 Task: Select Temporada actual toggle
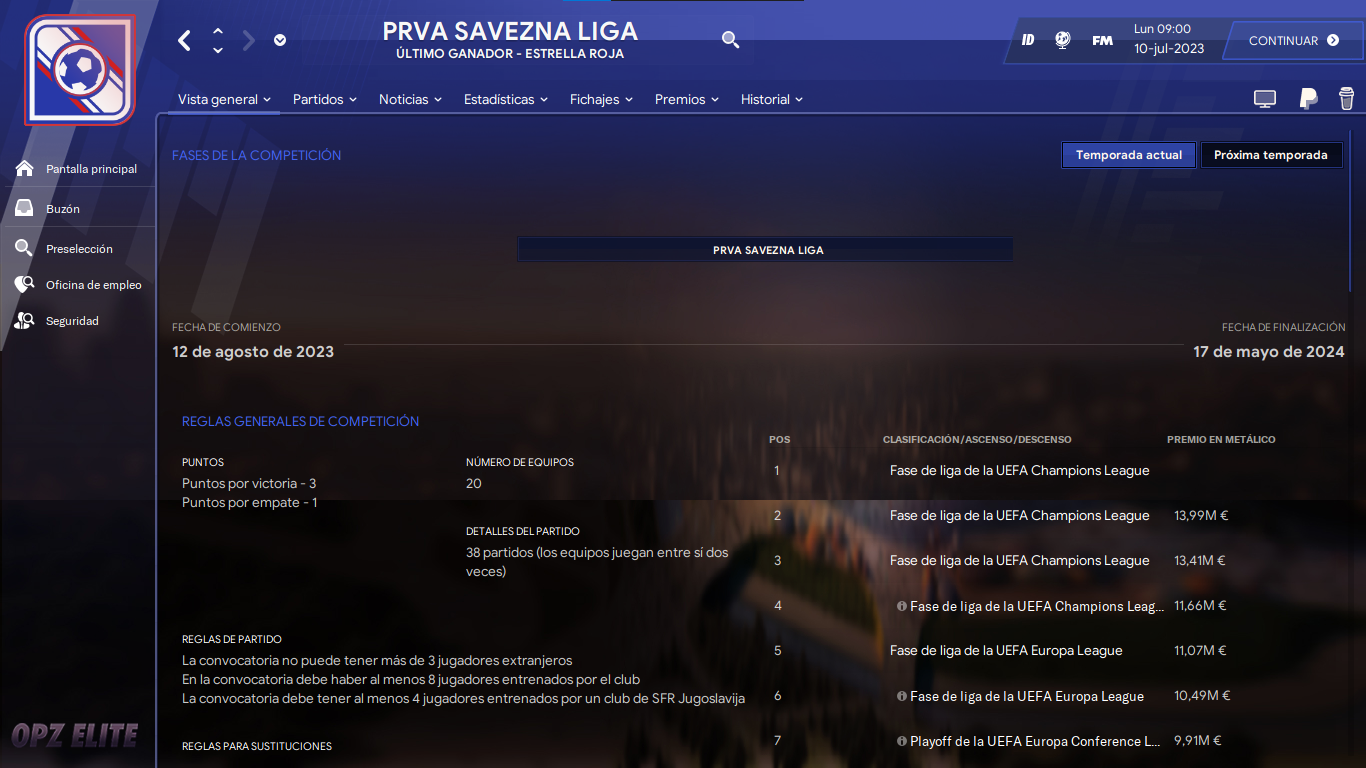pos(1129,155)
